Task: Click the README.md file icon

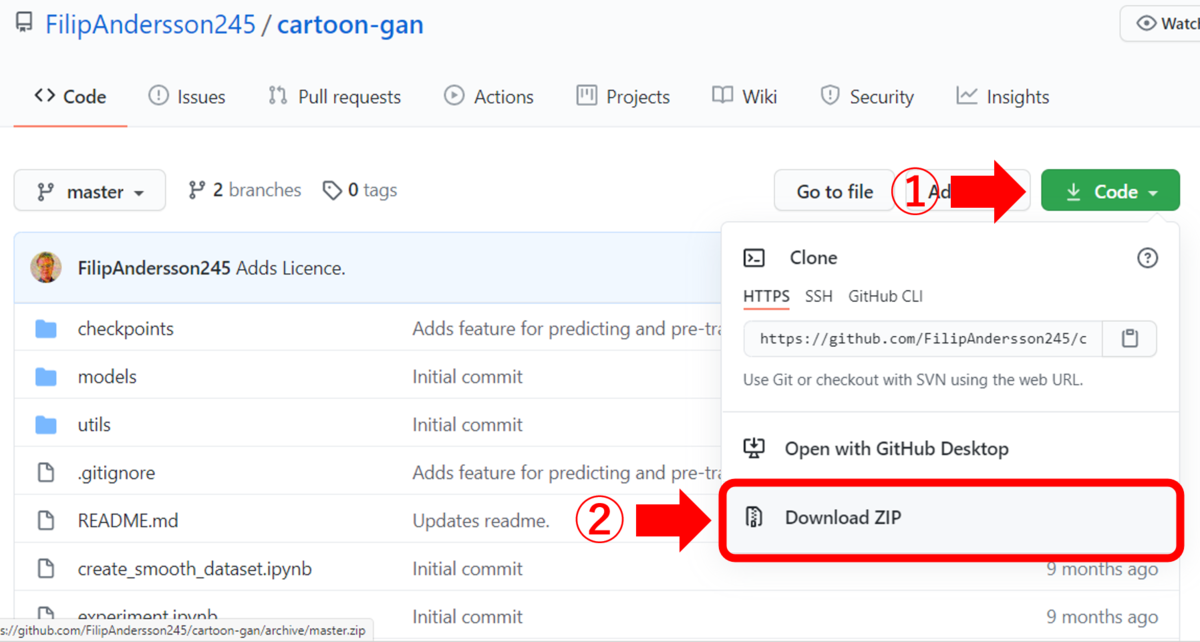Action: pyautogui.click(x=46, y=521)
